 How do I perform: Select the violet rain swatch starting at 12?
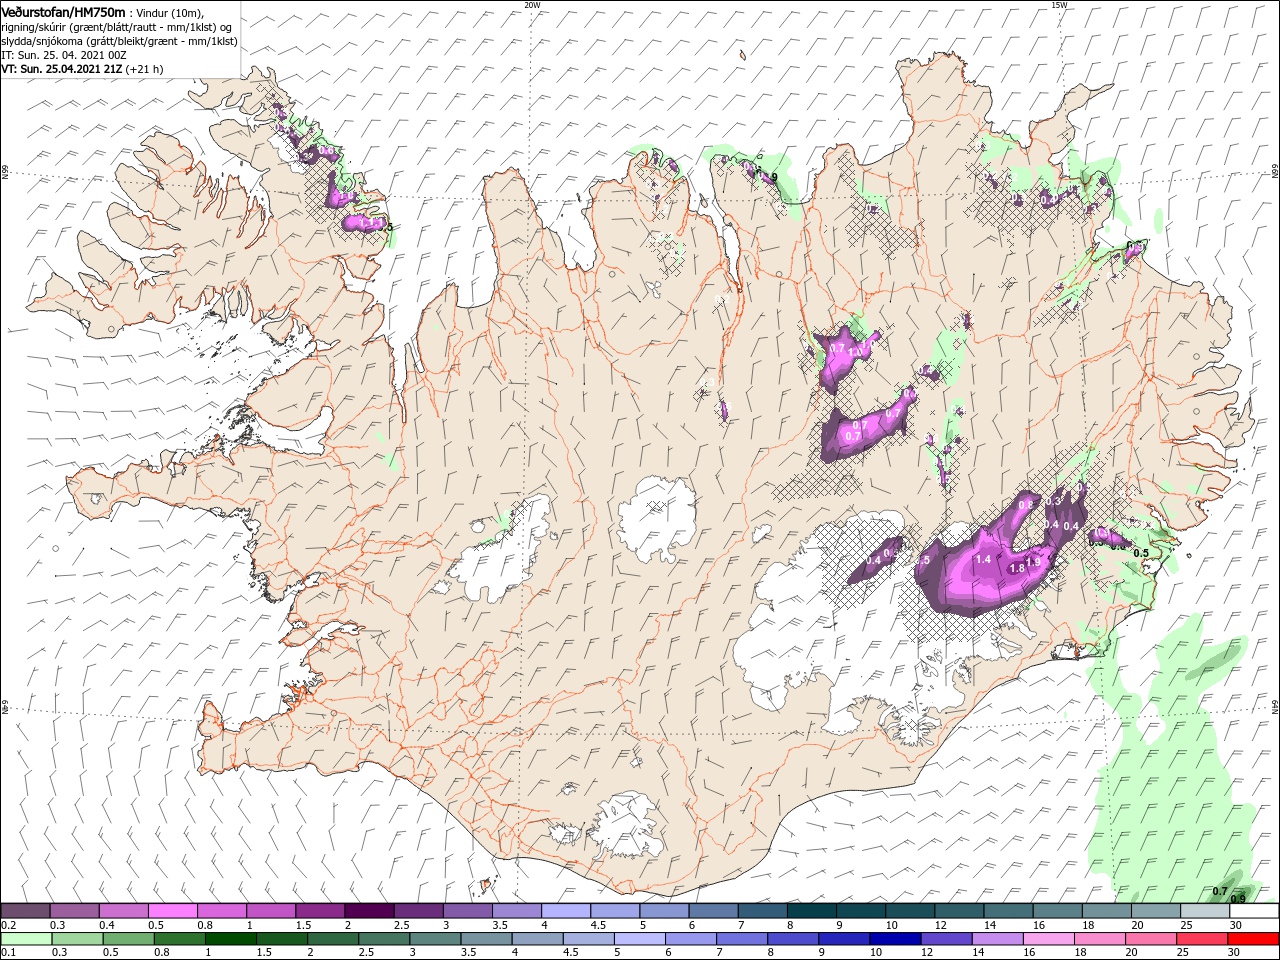tap(946, 939)
